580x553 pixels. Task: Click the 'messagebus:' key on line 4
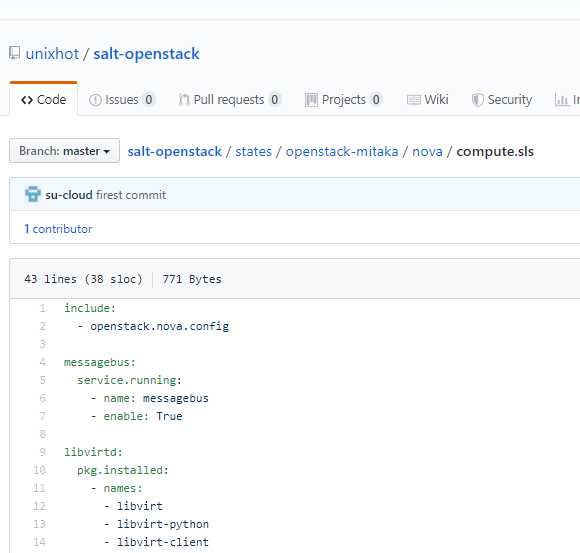pos(100,362)
